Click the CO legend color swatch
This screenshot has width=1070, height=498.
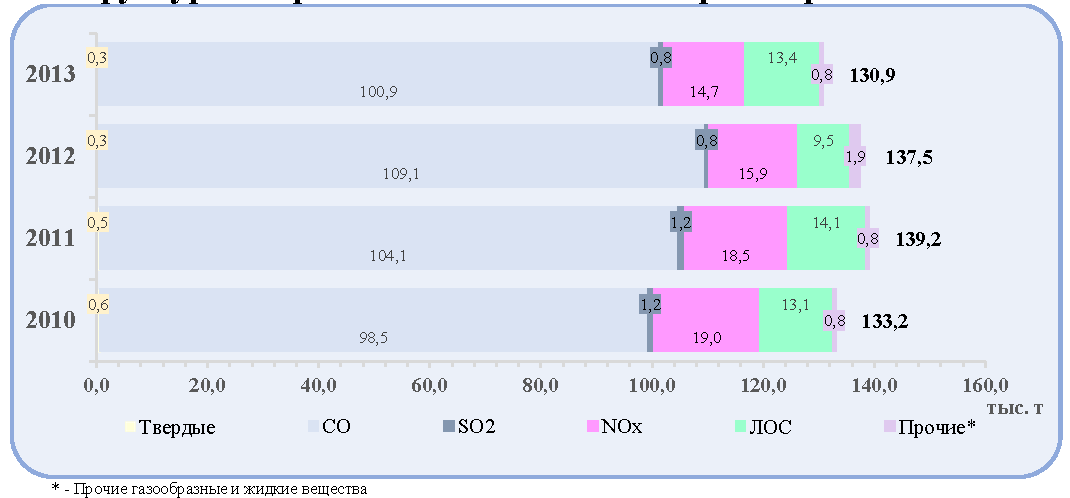click(x=313, y=427)
